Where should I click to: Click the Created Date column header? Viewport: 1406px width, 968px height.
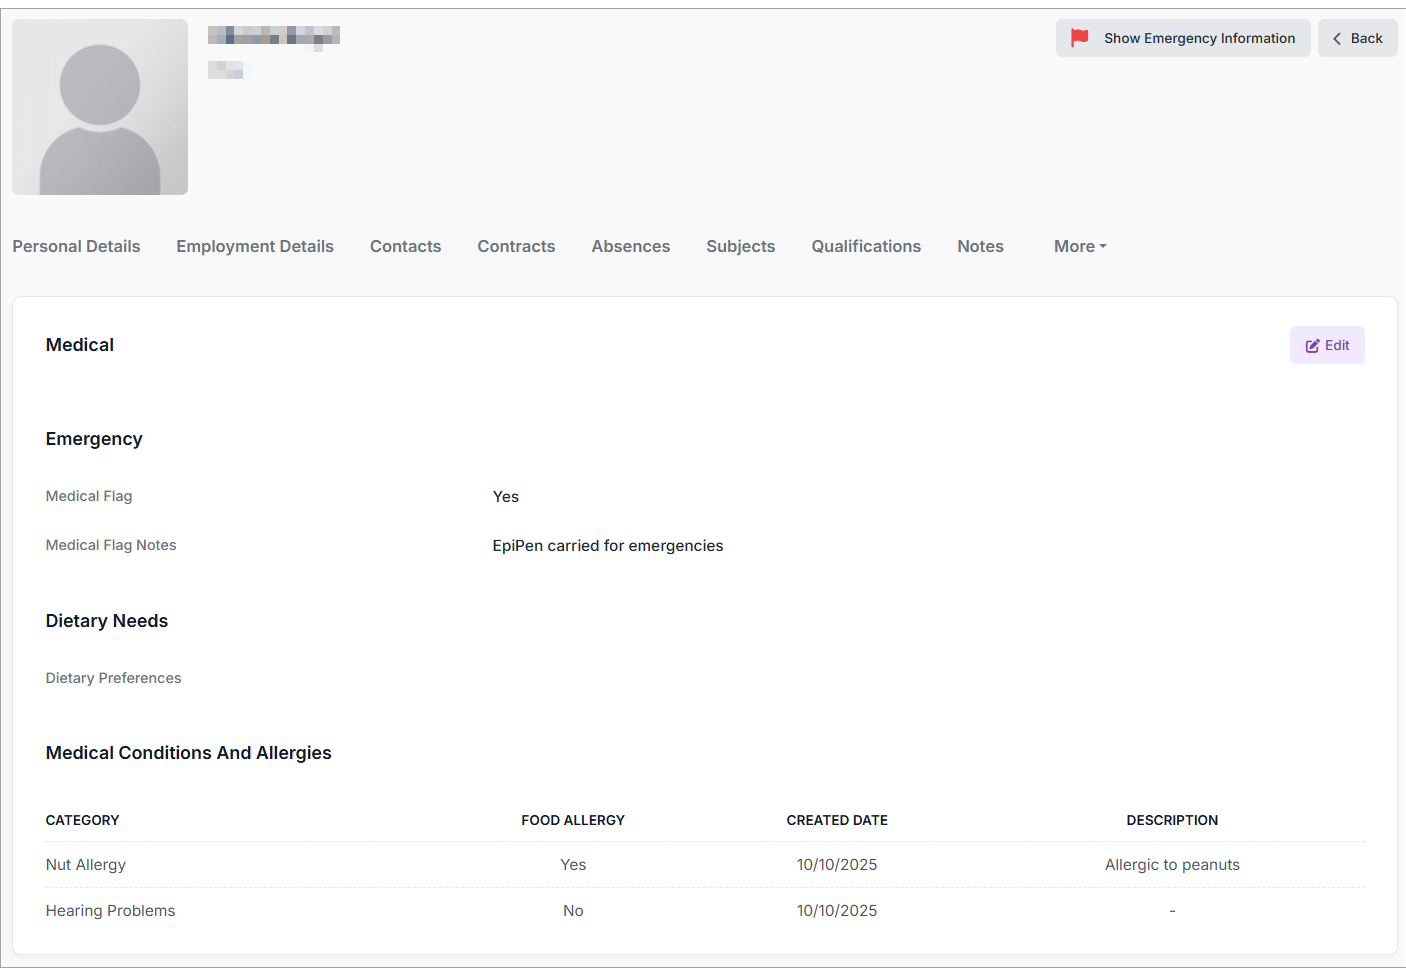click(837, 820)
